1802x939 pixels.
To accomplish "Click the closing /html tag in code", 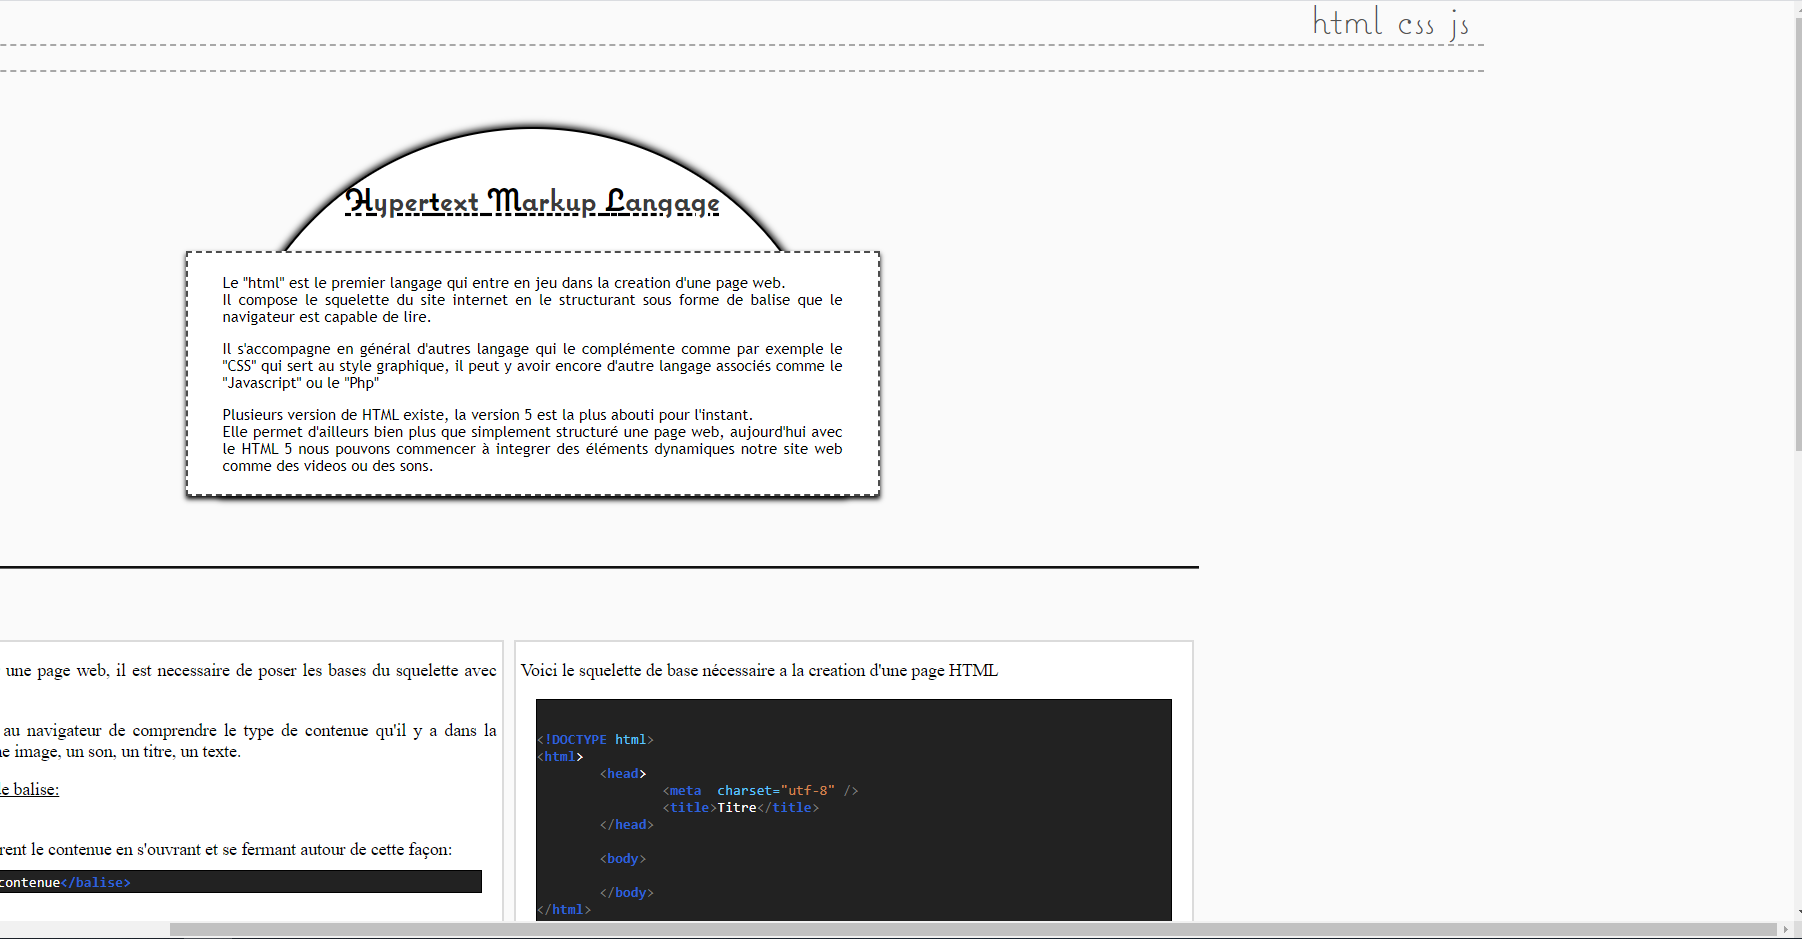I will coord(565,910).
